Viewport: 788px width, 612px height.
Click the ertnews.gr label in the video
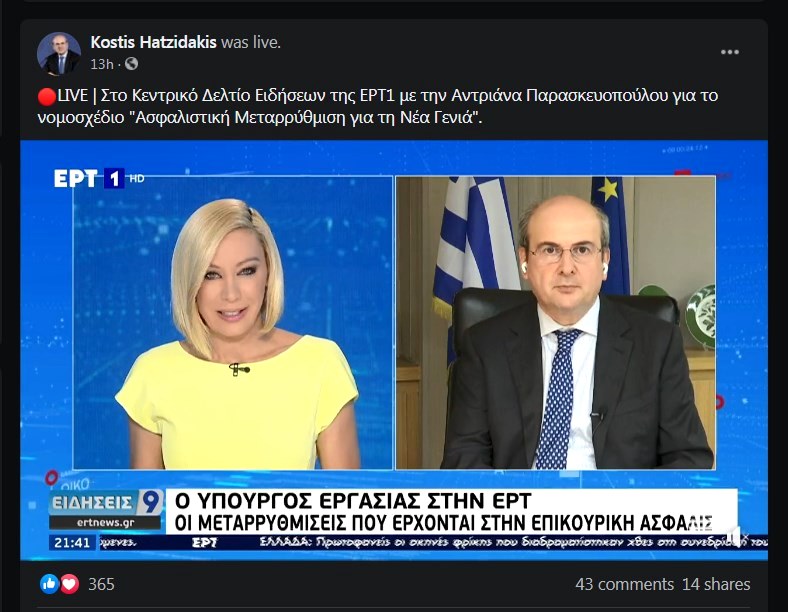click(x=106, y=523)
